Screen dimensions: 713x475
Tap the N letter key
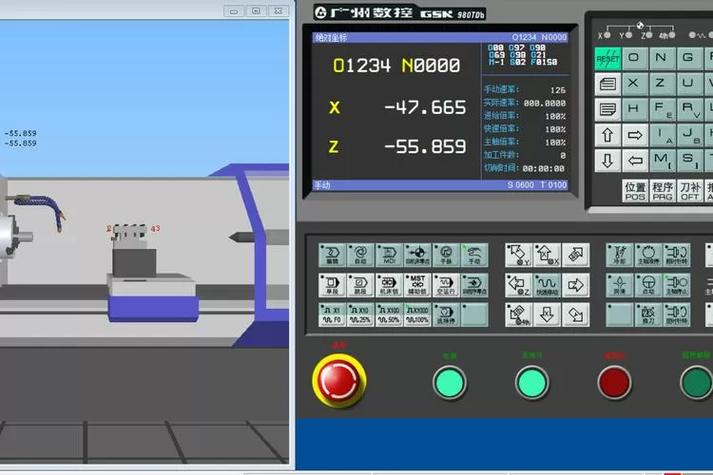pos(662,59)
